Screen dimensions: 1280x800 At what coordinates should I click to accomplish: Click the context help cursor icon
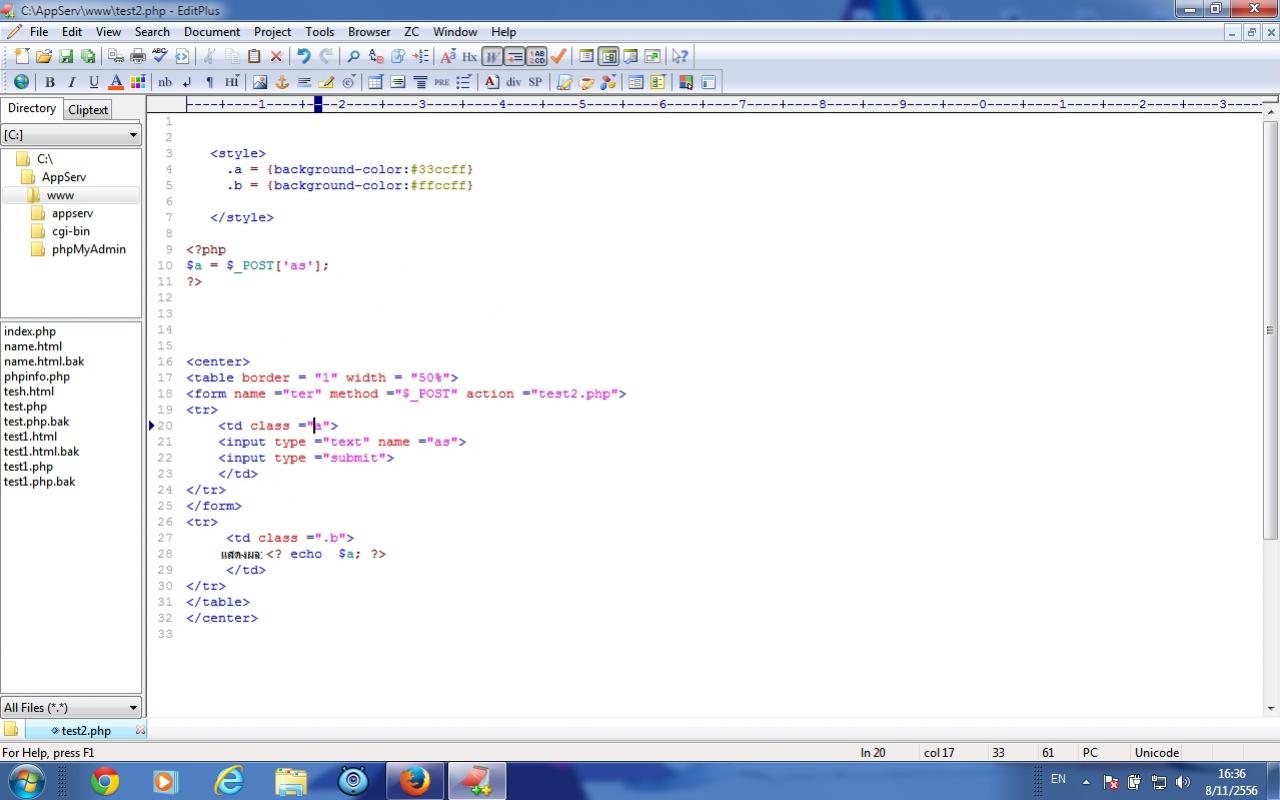click(679, 56)
